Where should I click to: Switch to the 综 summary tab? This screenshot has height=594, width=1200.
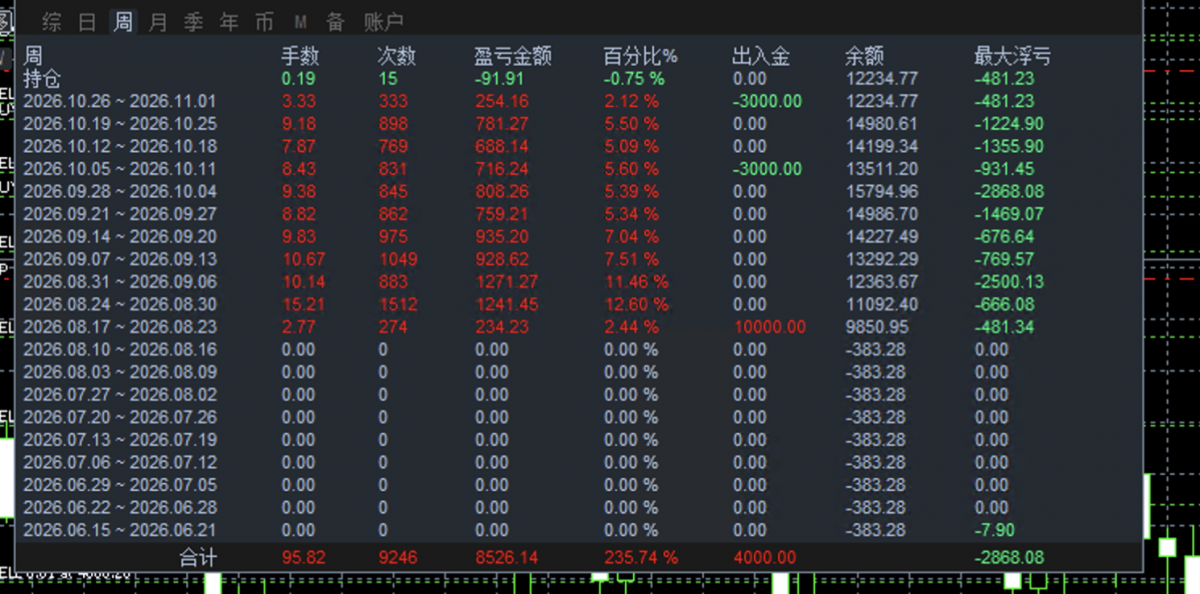(51, 21)
